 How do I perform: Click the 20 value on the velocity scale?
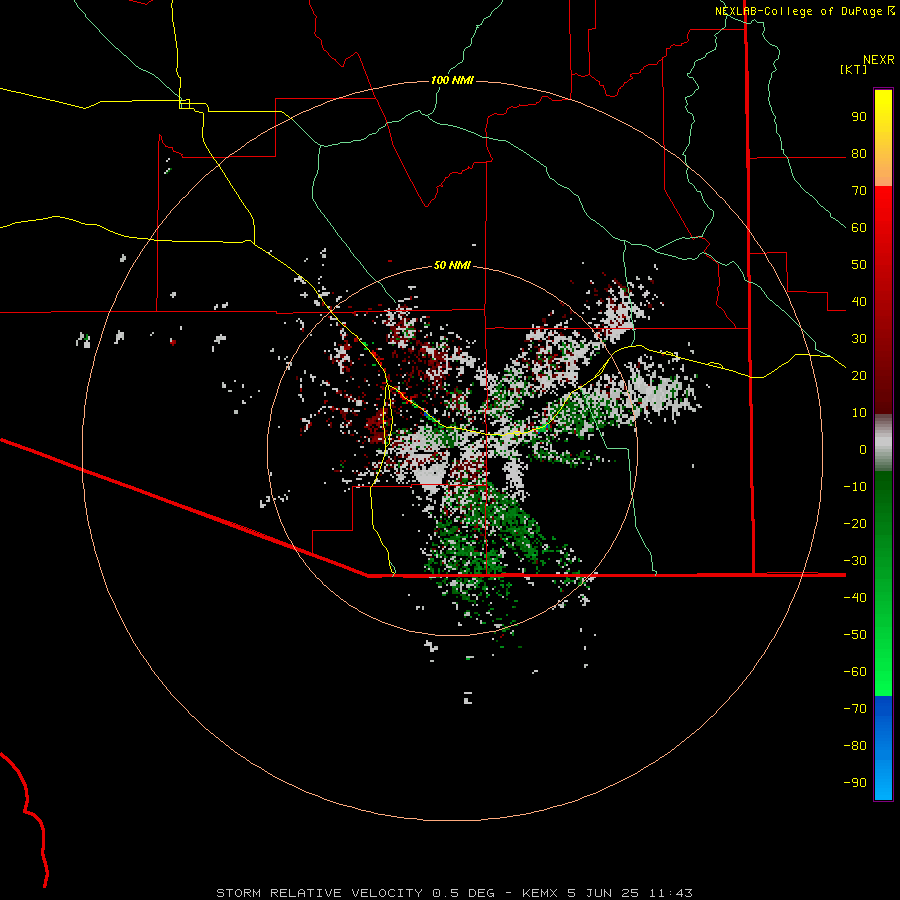[x=859, y=376]
